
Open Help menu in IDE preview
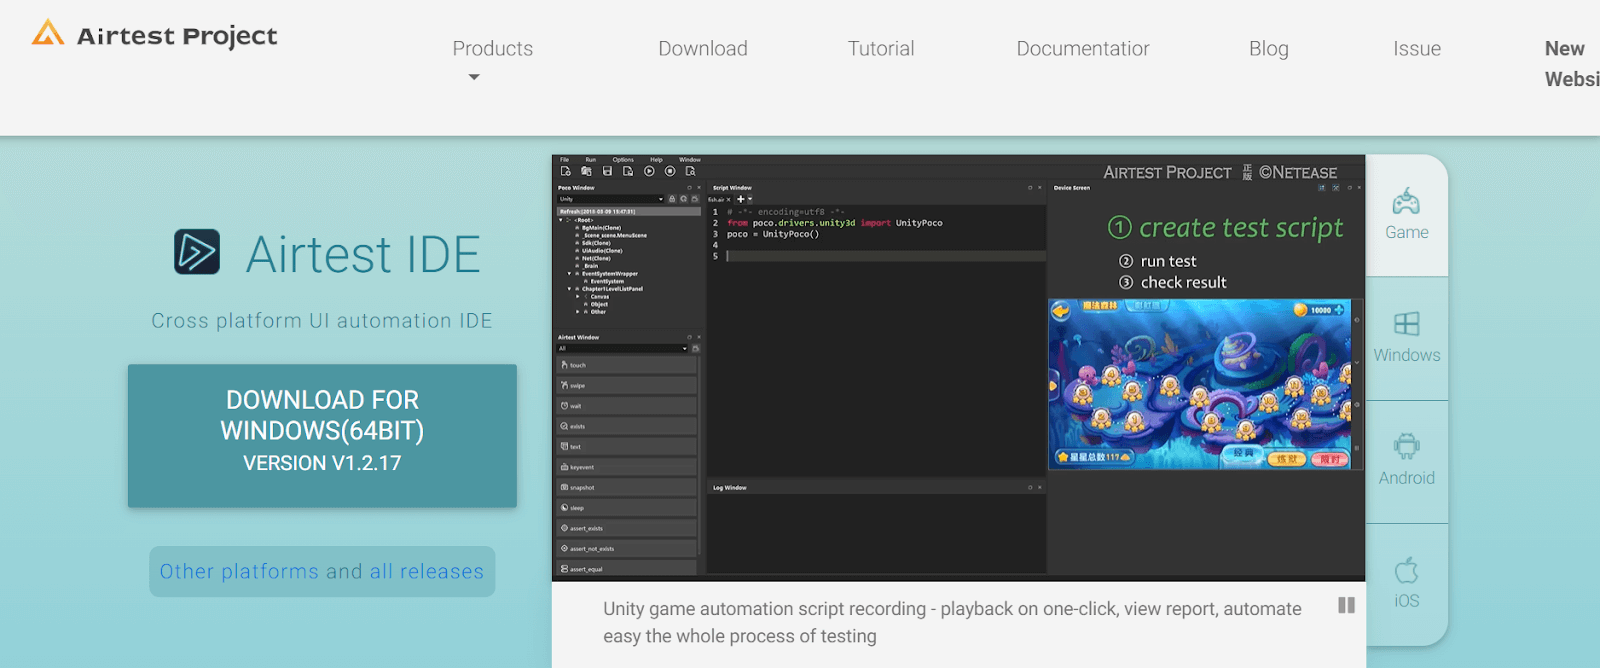coord(656,160)
